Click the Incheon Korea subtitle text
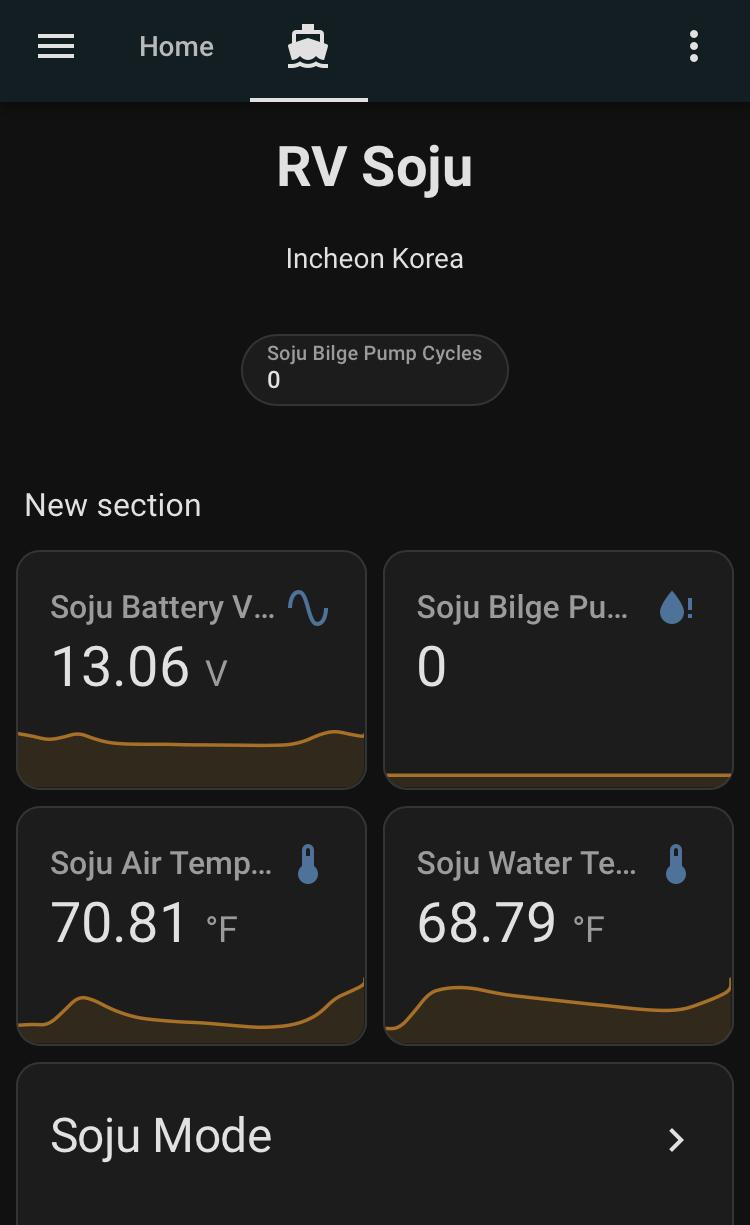Screen dimensions: 750x1225 tap(374, 258)
